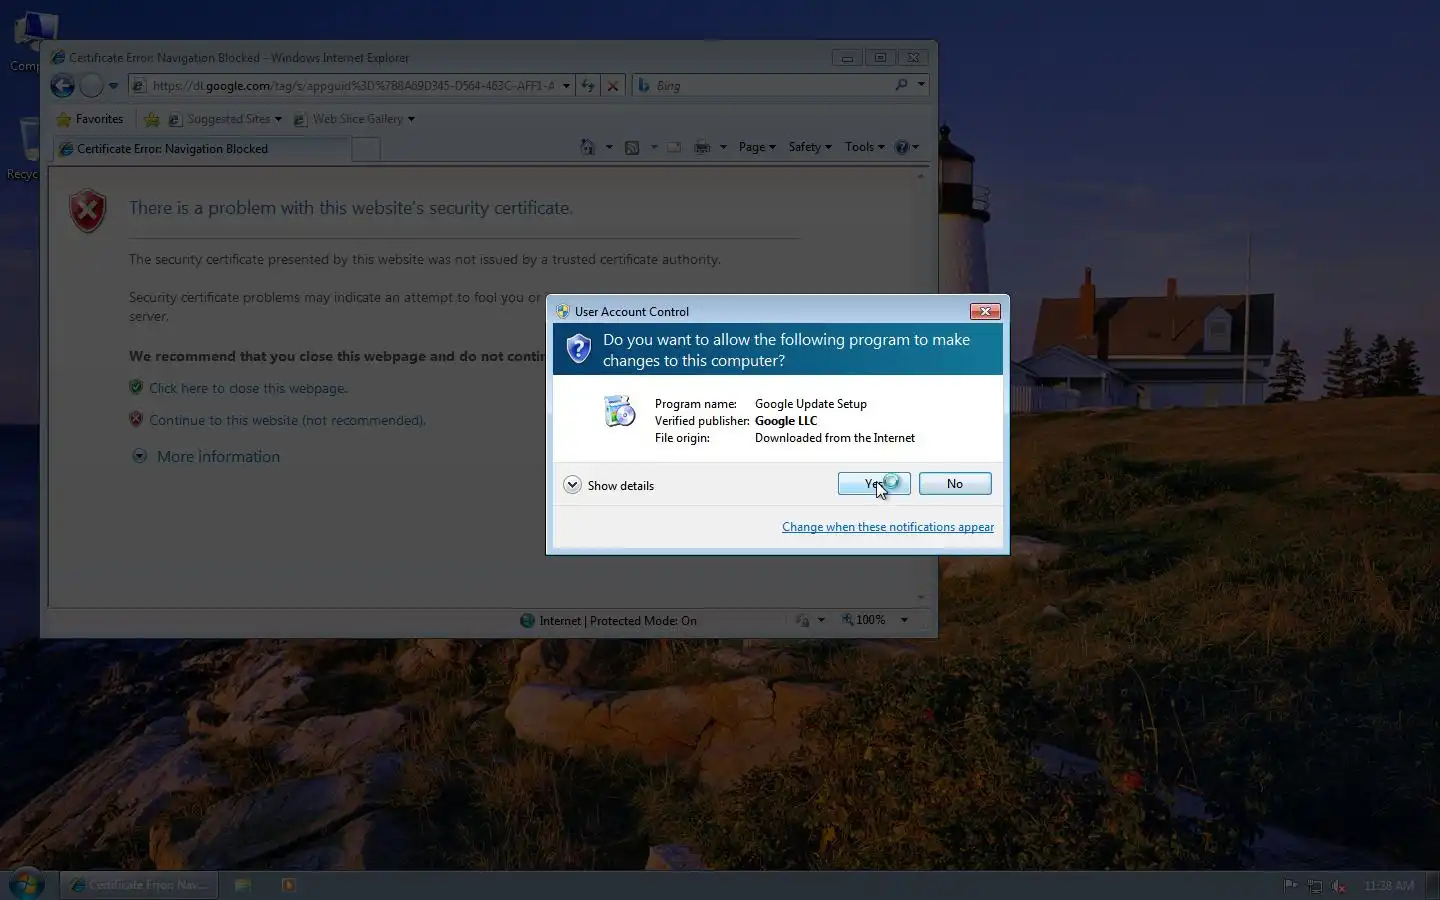The width and height of the screenshot is (1440, 900).
Task: Click the volume muted tray icon
Action: 1339,886
